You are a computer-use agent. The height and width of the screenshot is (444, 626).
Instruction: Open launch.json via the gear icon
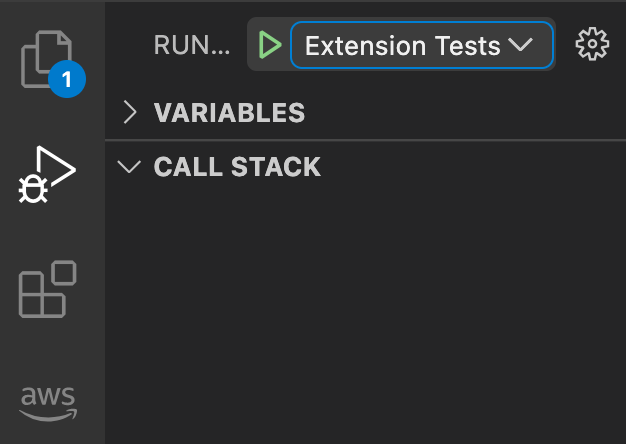point(592,44)
